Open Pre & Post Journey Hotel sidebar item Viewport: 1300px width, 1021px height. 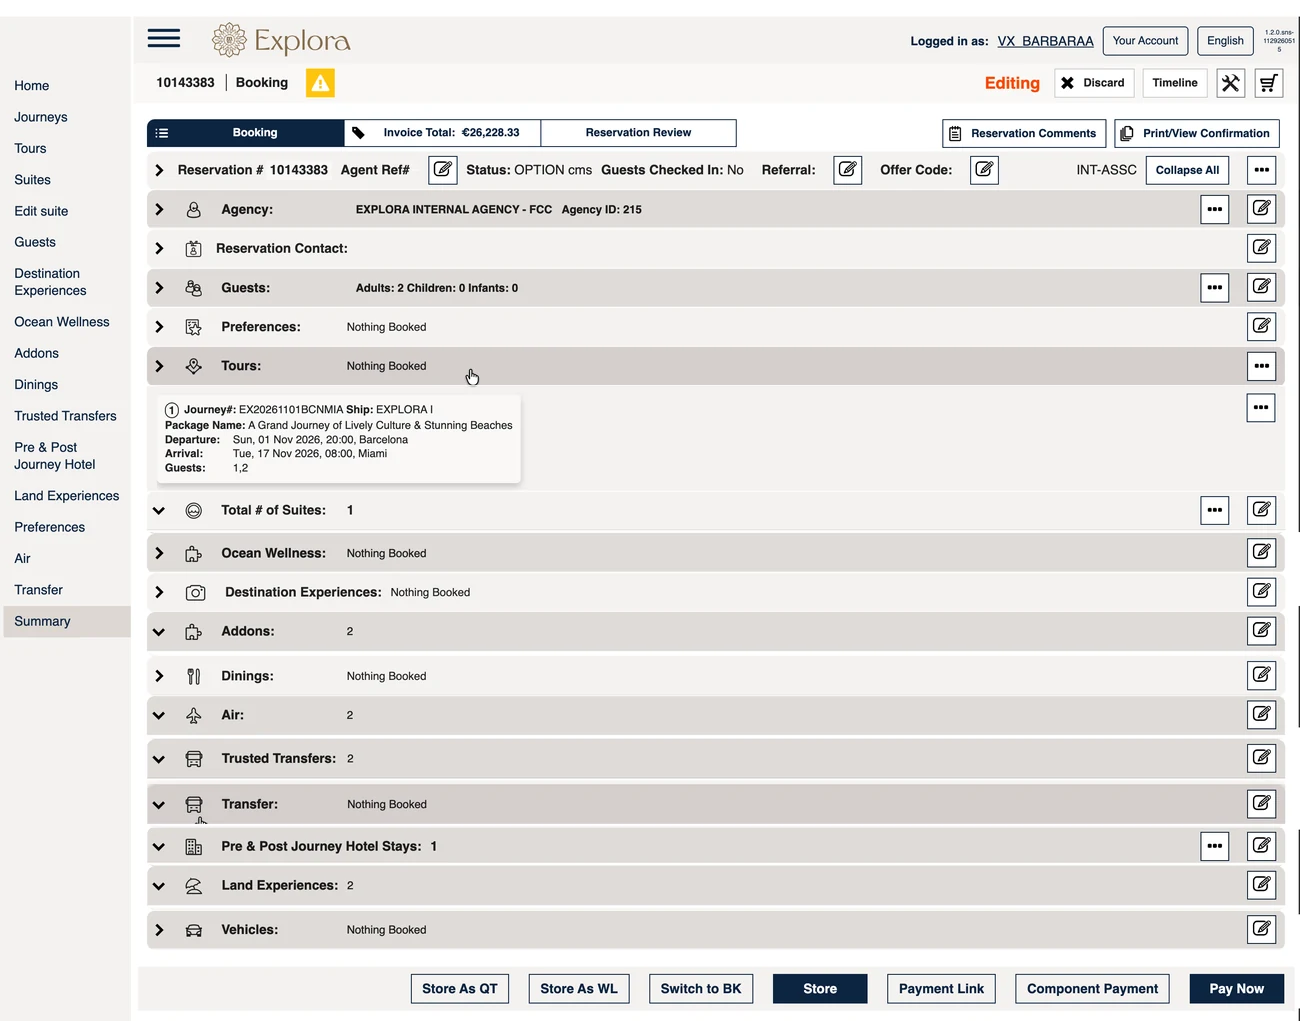point(55,456)
